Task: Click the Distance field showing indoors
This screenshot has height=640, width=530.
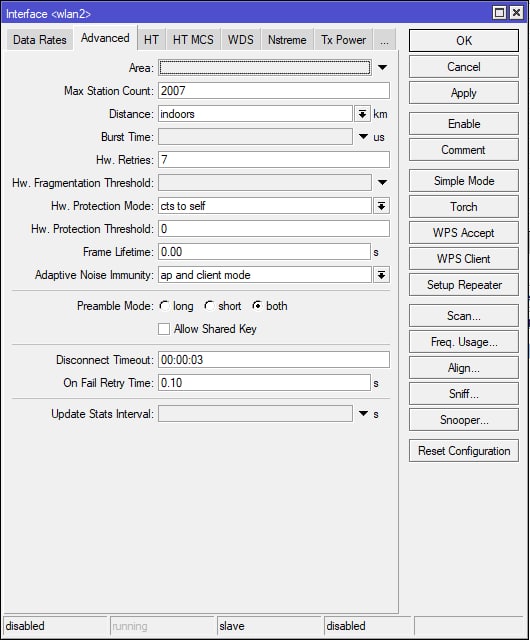Action: point(255,114)
